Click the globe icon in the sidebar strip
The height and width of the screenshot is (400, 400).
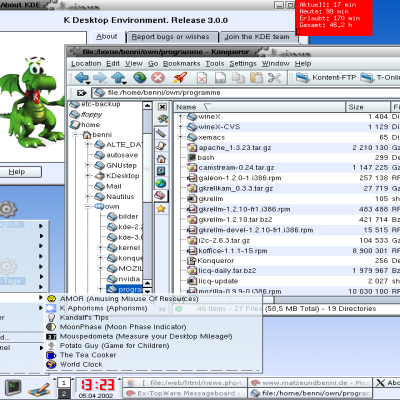pos(161,184)
